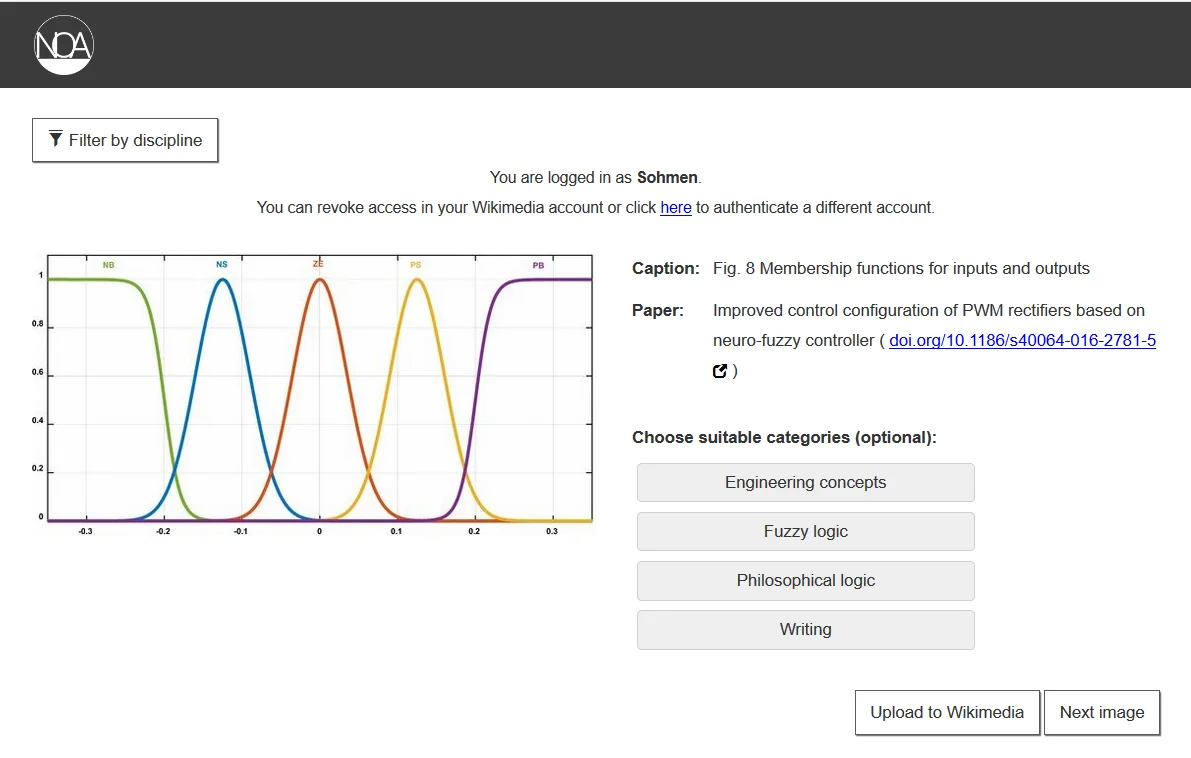
Task: Click the external link icon after the DOI
Action: 720,371
